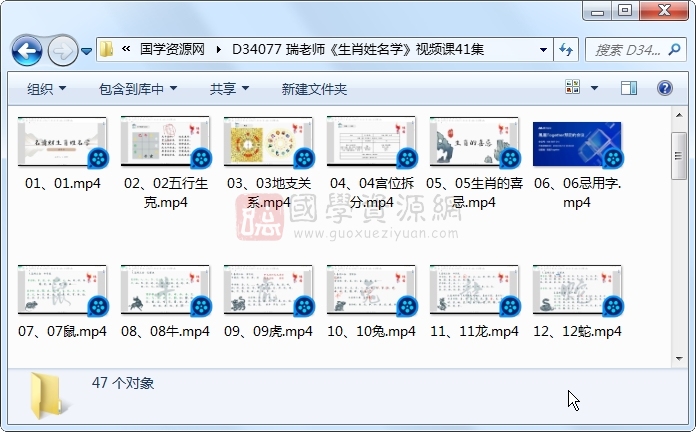The width and height of the screenshot is (696, 432).
Task: Click the scrollbar down arrow
Action: (679, 359)
